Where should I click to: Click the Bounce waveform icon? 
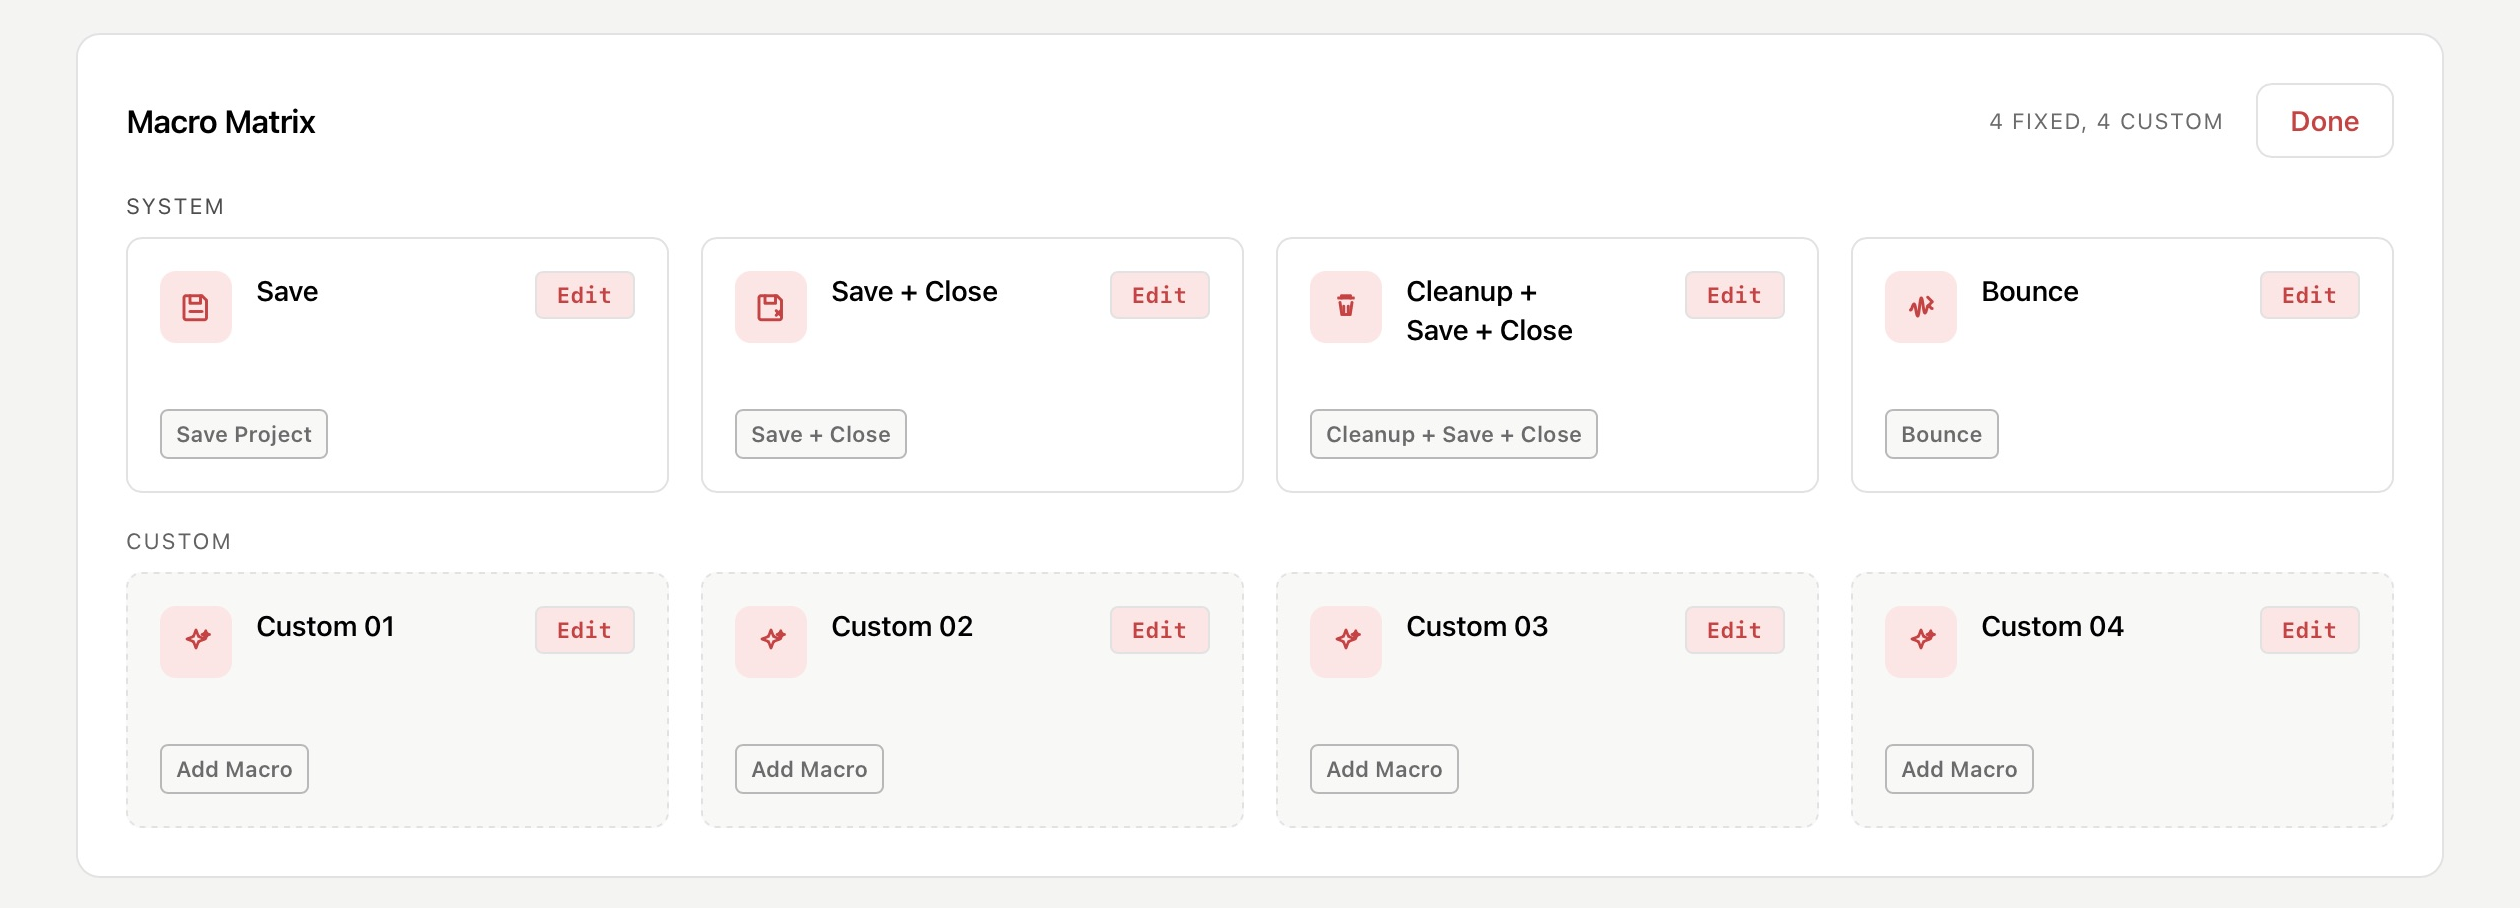1921,307
